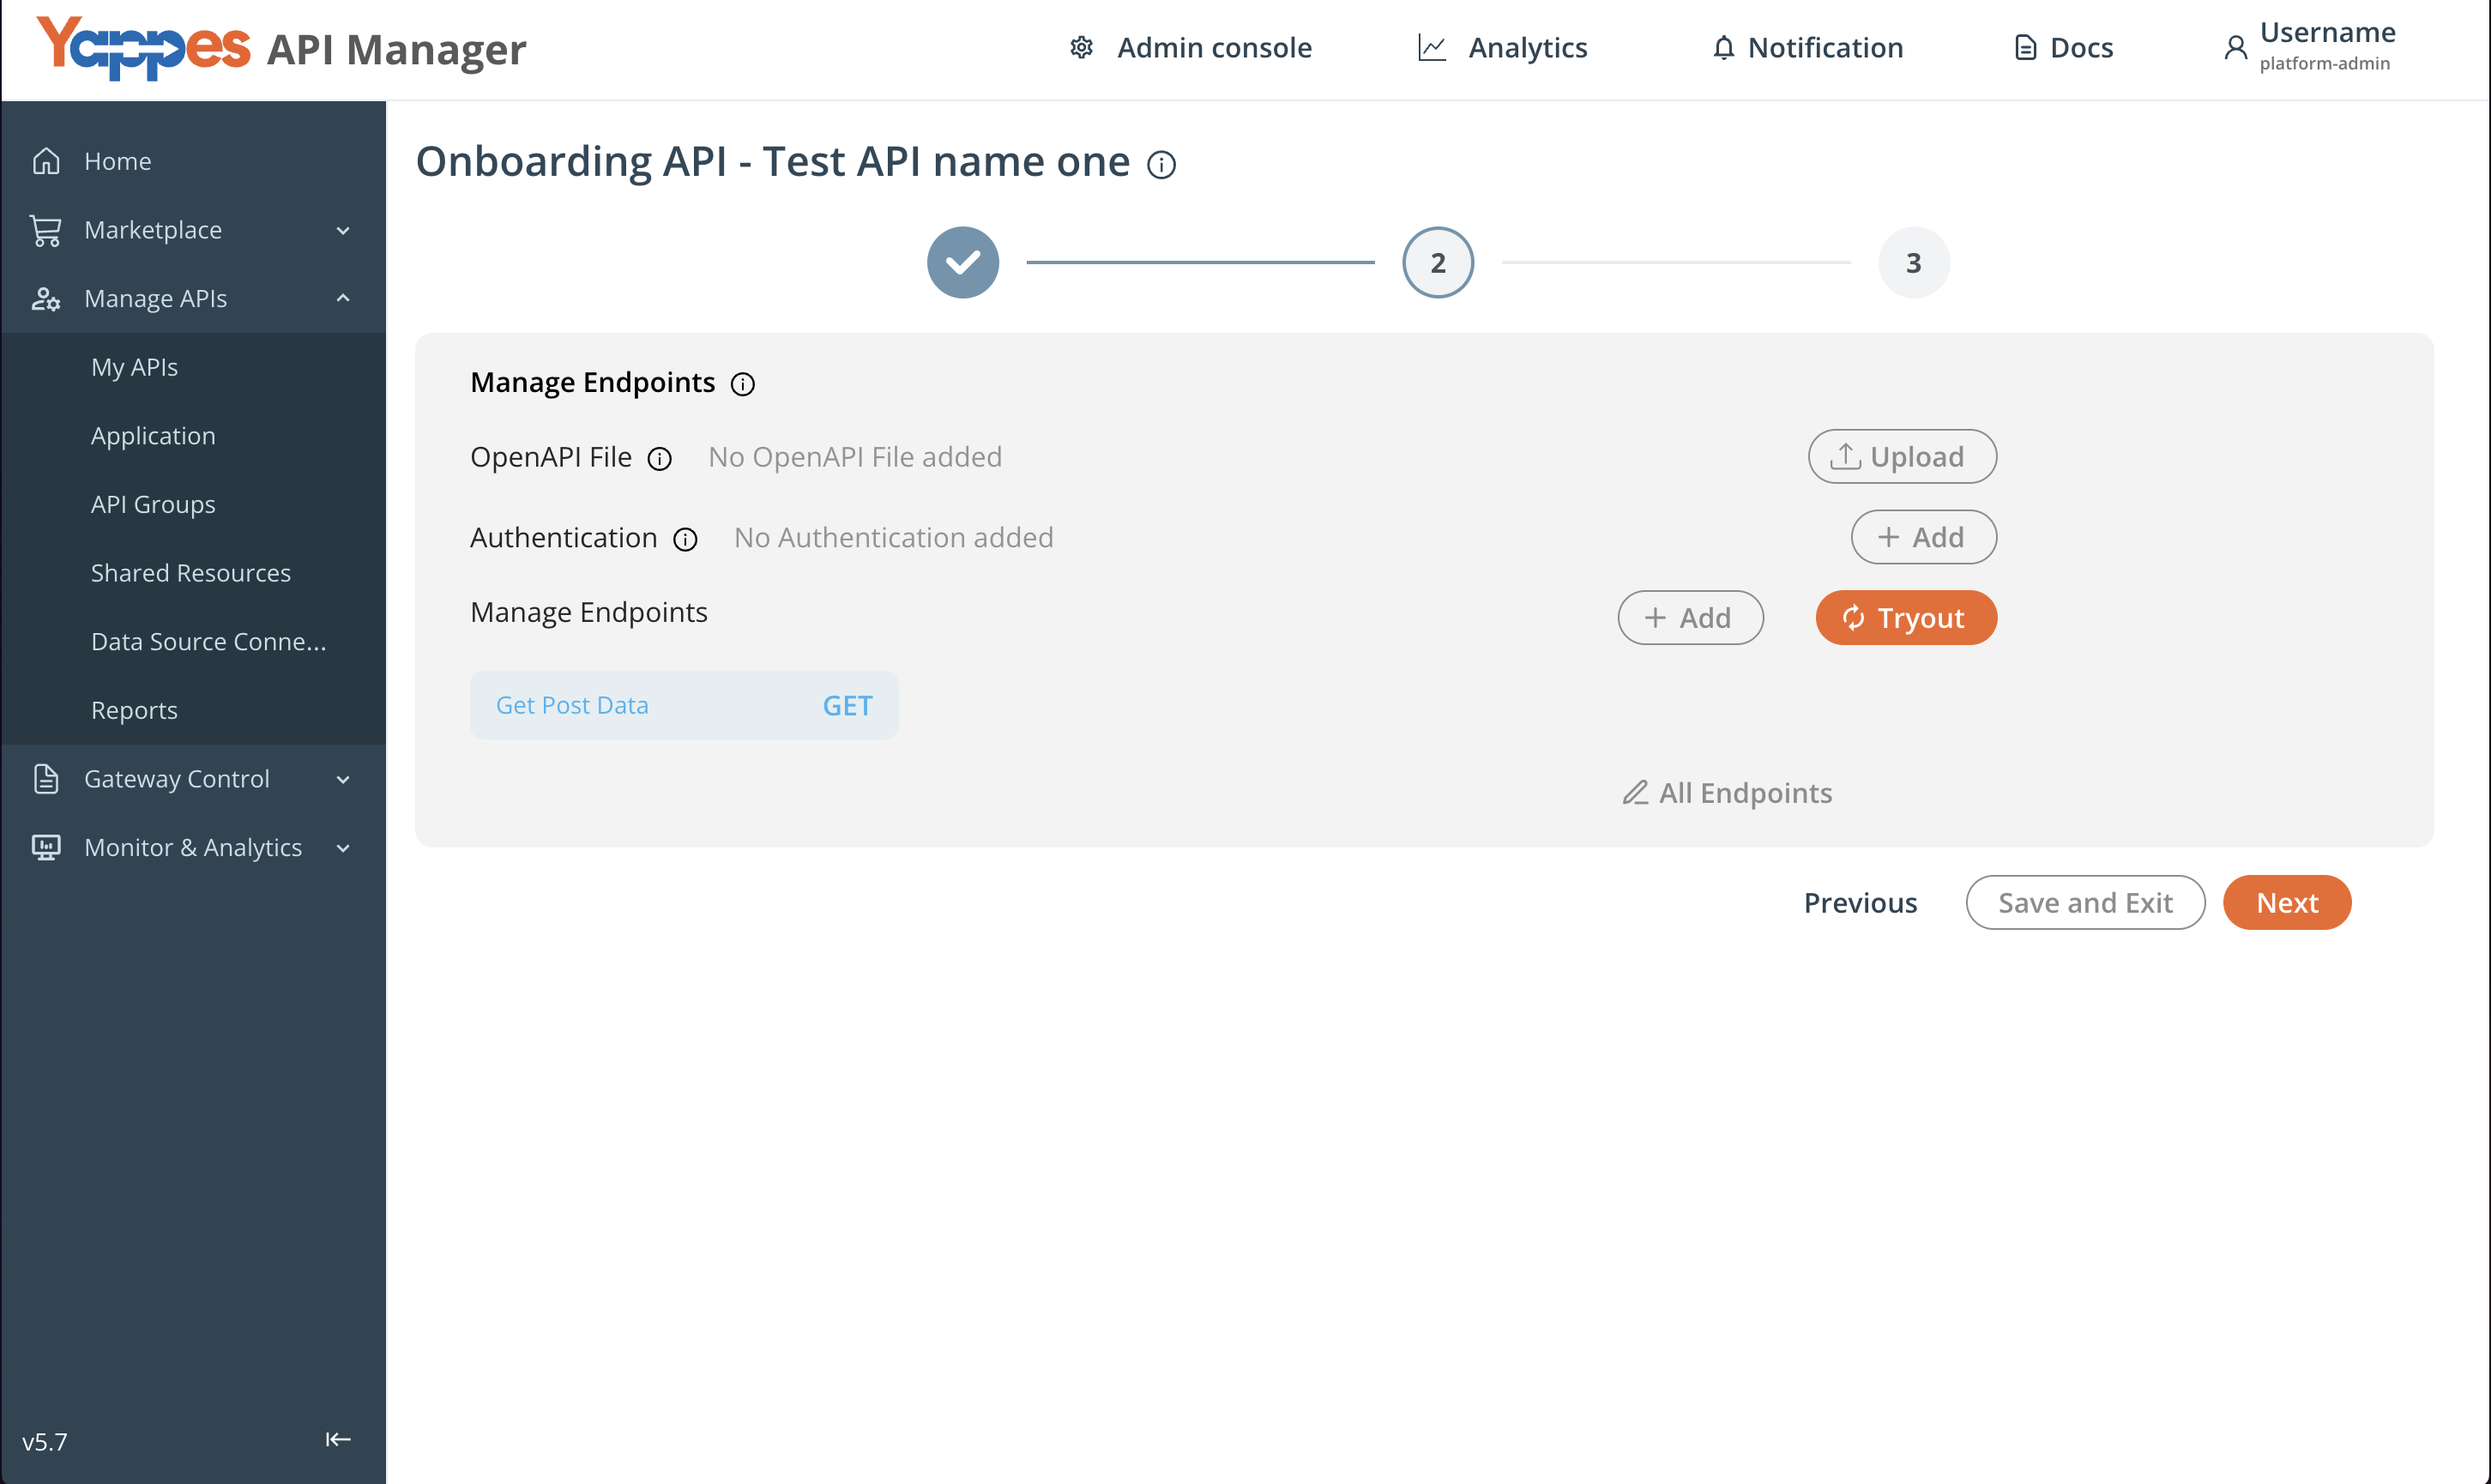Click the user profile icon
Viewport: 2491px width, 1484px height.
pos(2235,47)
